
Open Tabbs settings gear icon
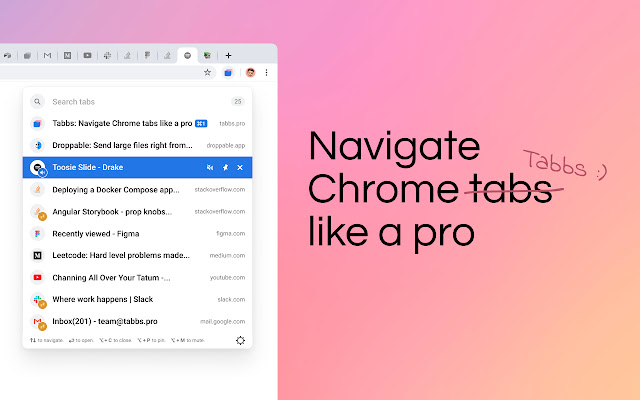tap(240, 340)
